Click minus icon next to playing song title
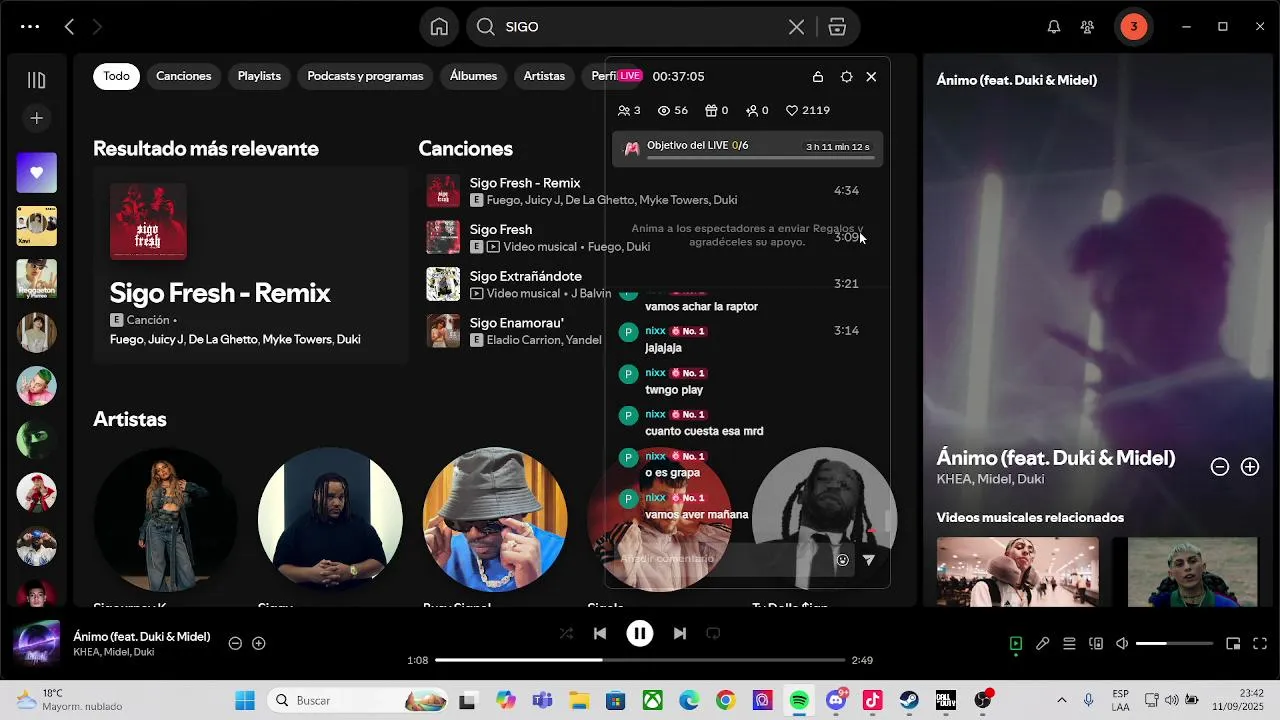The image size is (1280, 720). click(x=235, y=643)
